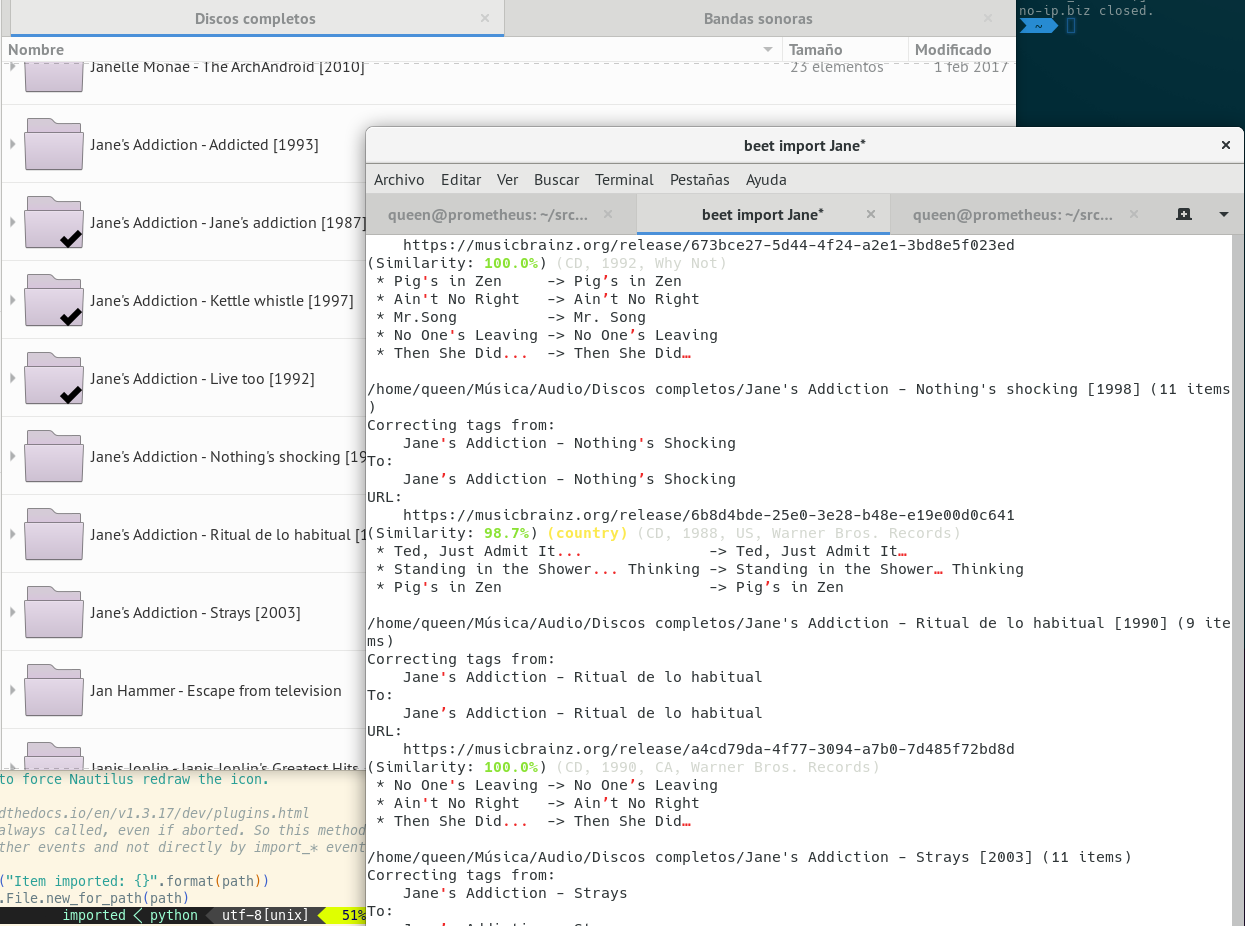Switch to last queen@prometheus terminal tab
This screenshot has height=926, width=1245.
1025,214
